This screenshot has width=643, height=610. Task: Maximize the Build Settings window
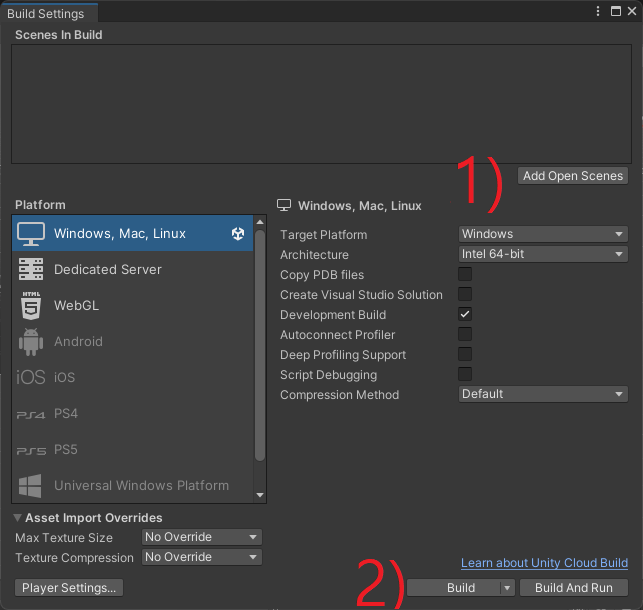pyautogui.click(x=616, y=11)
